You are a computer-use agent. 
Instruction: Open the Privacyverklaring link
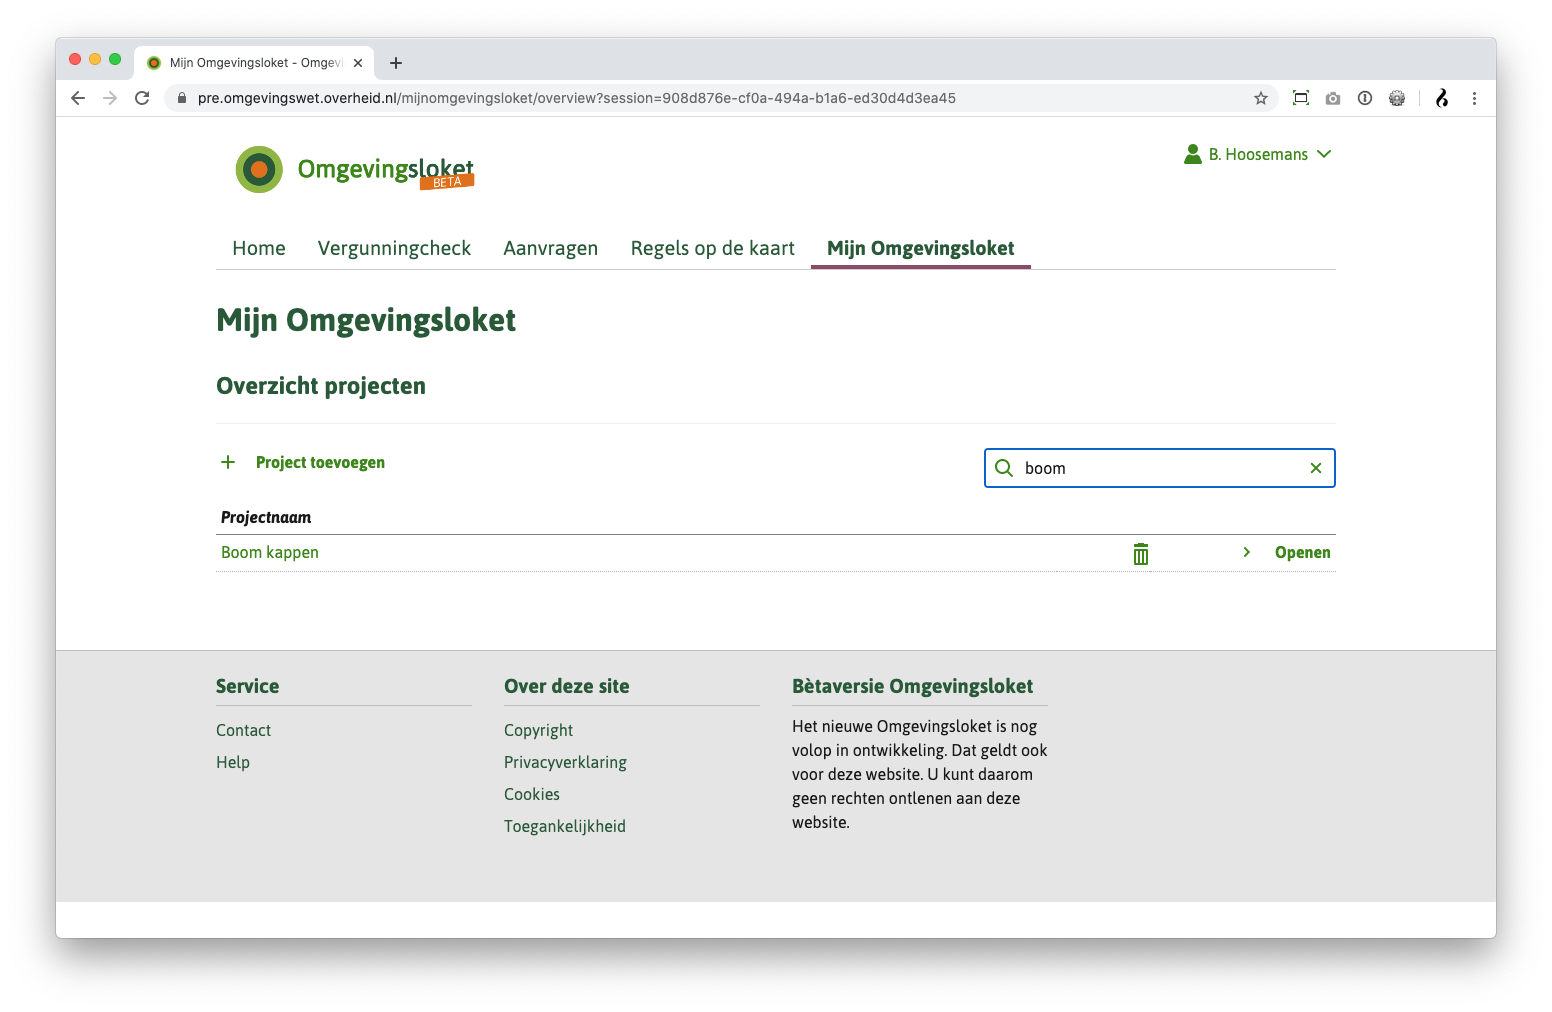[565, 762]
